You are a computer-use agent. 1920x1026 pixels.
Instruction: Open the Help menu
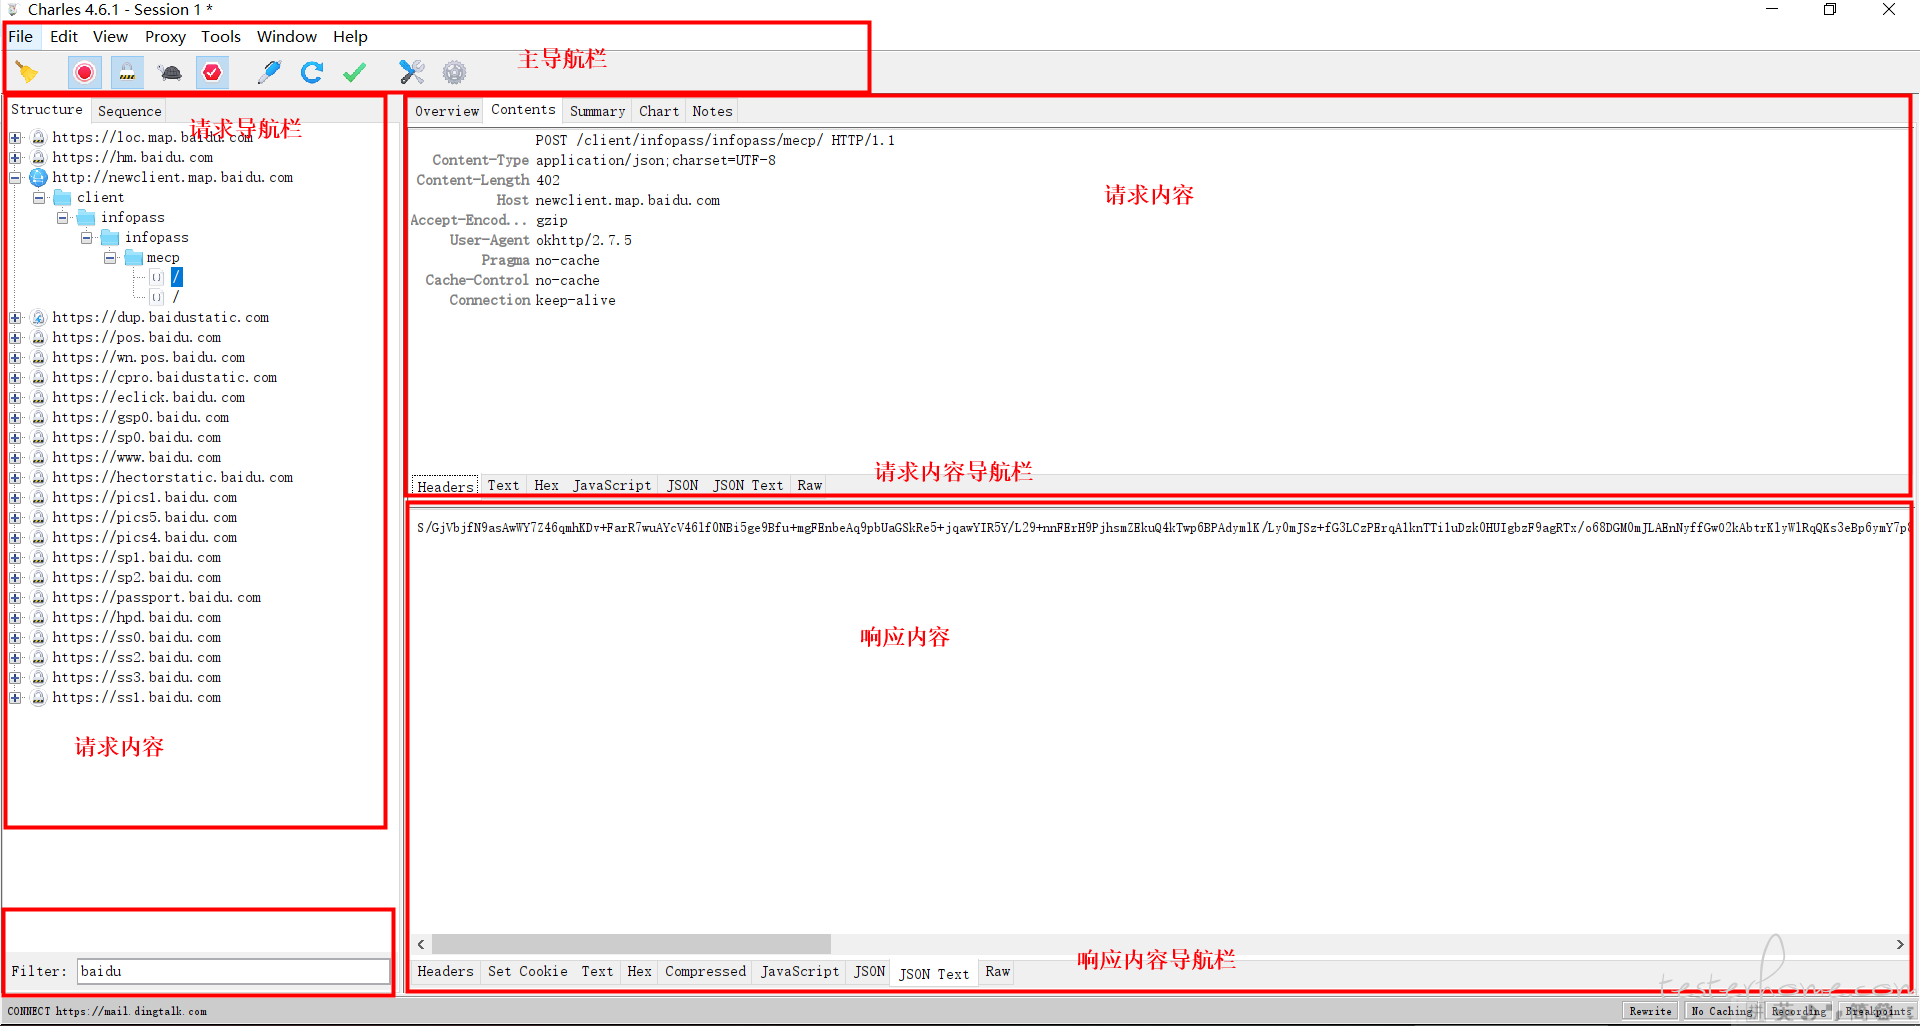[x=350, y=36]
